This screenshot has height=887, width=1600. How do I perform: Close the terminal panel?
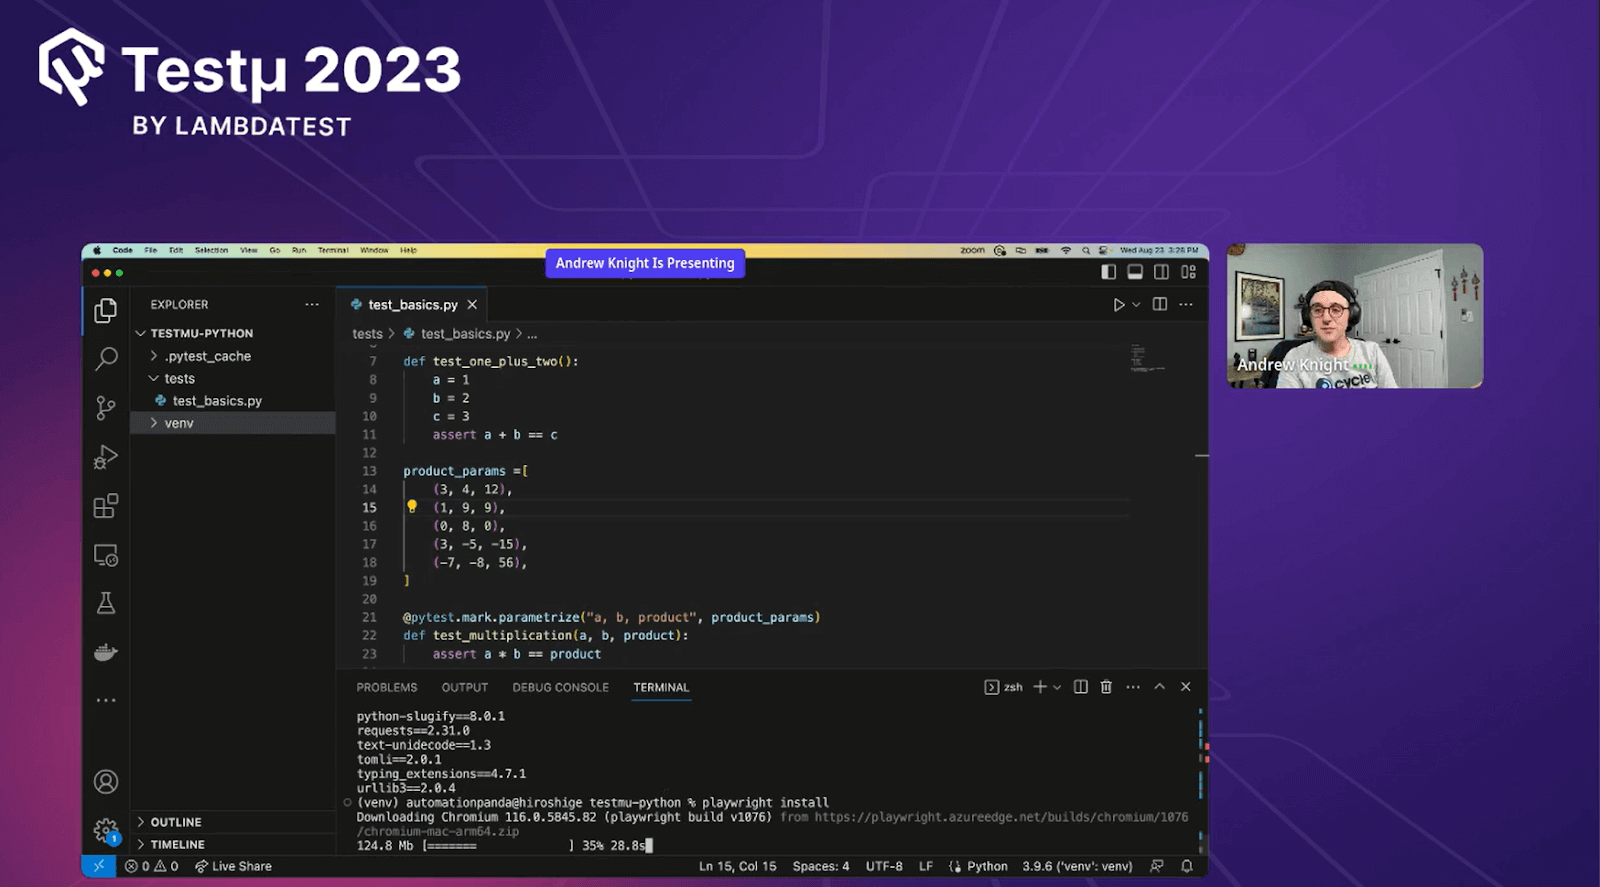[x=1186, y=687]
